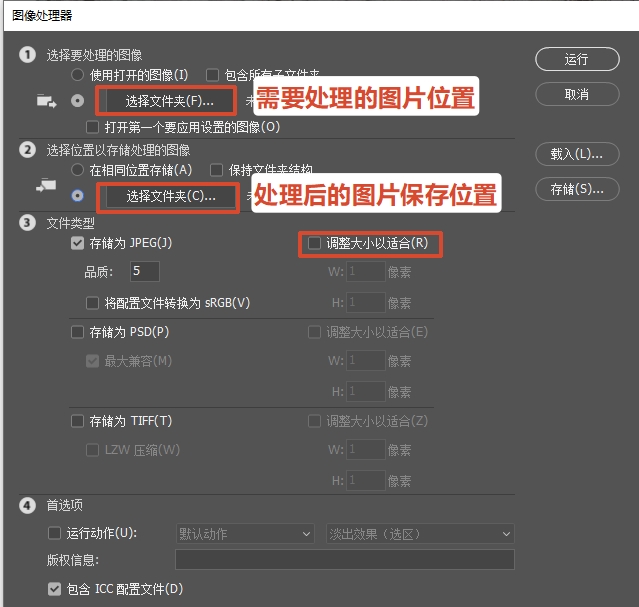Viewport: 639px width, 607px height.
Task: Click the 品质: label
Action: point(99,272)
